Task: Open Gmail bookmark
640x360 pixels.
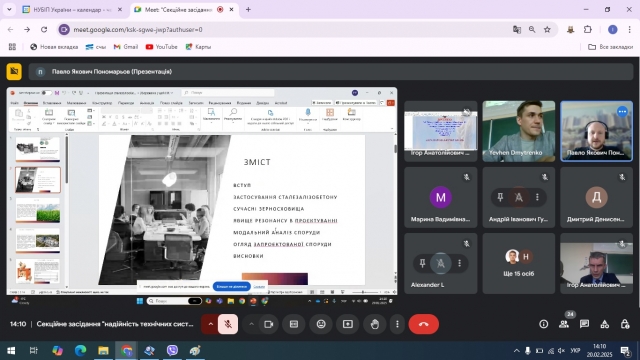Action: pos(126,47)
